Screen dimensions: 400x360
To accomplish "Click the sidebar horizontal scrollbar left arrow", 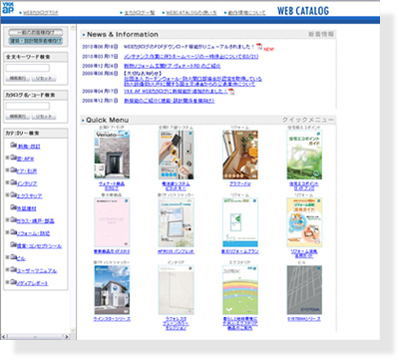I will coord(4,337).
